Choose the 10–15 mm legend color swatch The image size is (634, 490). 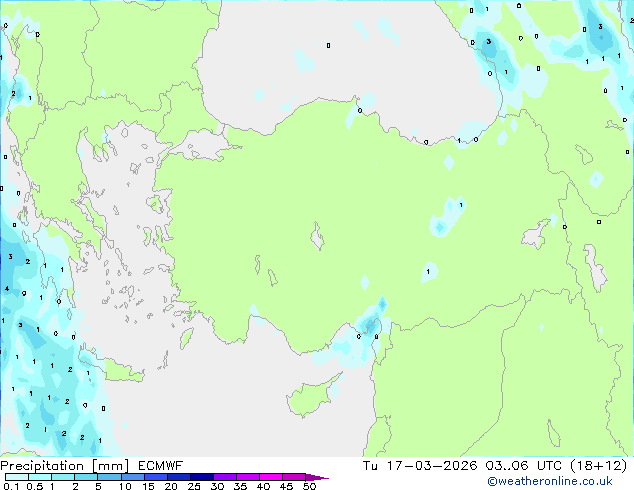coord(132,477)
